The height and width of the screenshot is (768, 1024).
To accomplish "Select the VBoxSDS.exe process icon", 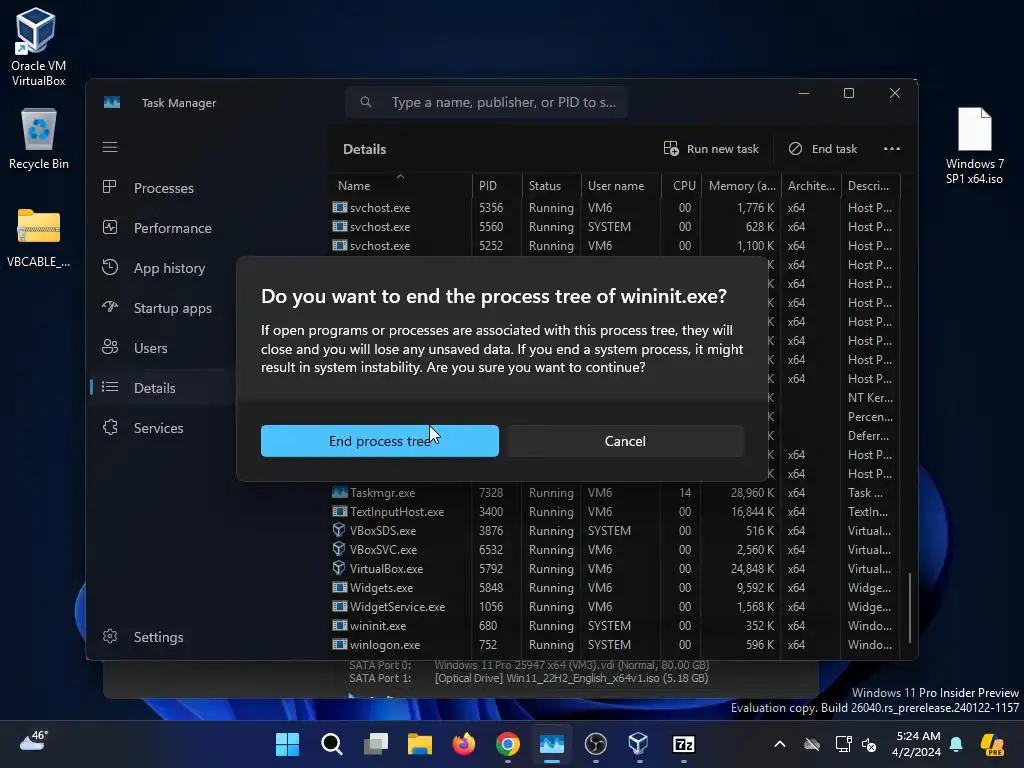I will click(339, 530).
